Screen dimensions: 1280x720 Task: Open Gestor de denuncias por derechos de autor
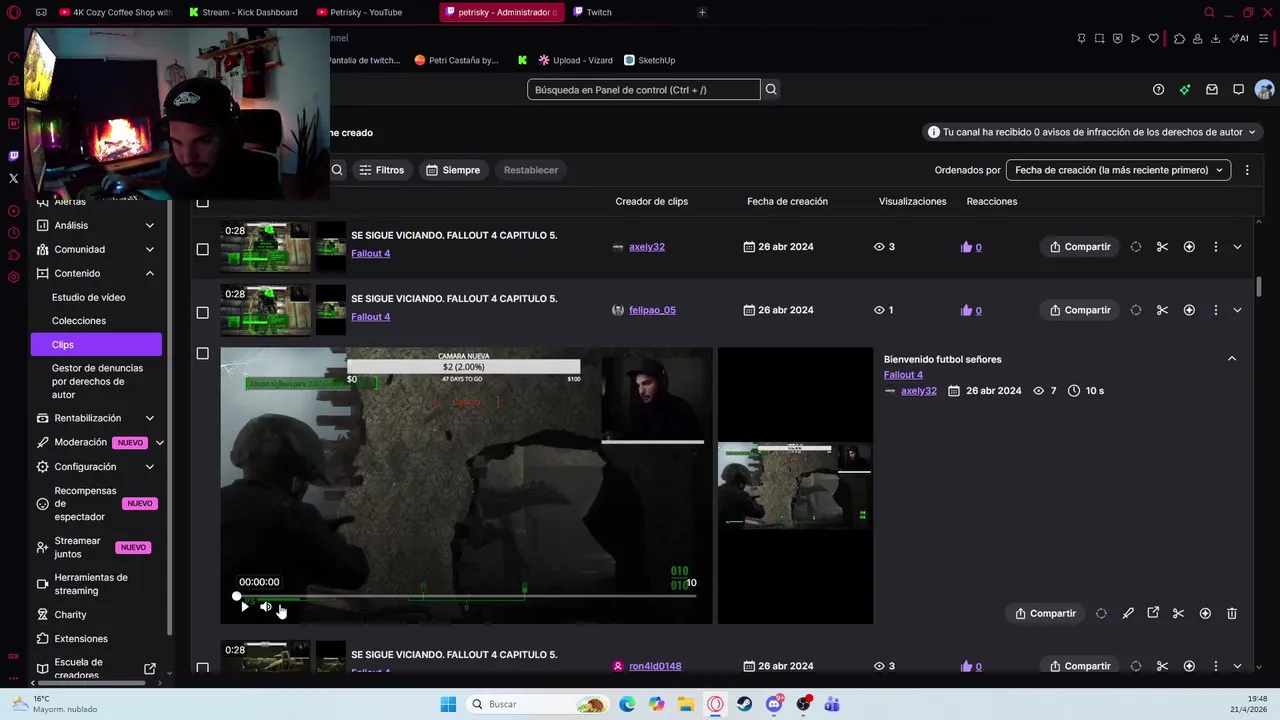(97, 381)
